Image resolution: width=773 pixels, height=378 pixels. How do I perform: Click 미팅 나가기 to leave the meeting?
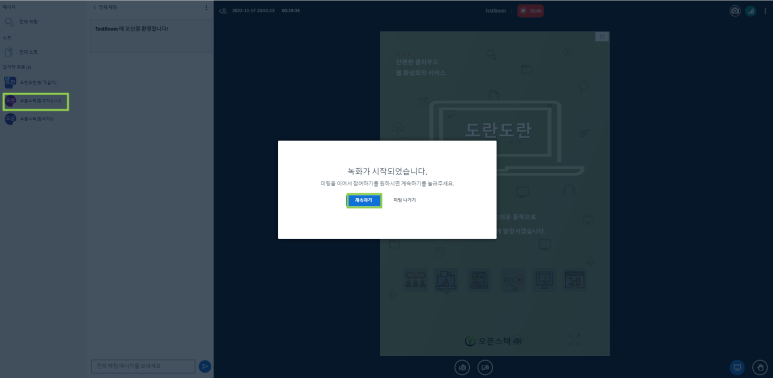404,201
